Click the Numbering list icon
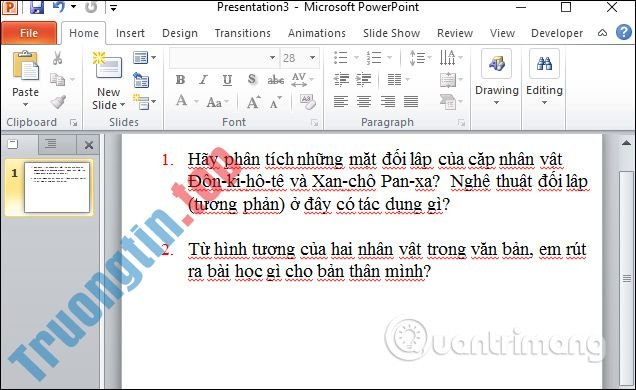 click(374, 58)
